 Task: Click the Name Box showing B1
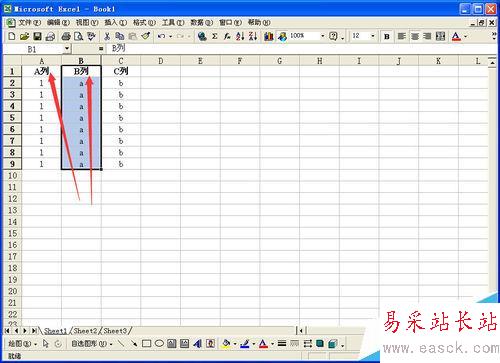coord(33,49)
